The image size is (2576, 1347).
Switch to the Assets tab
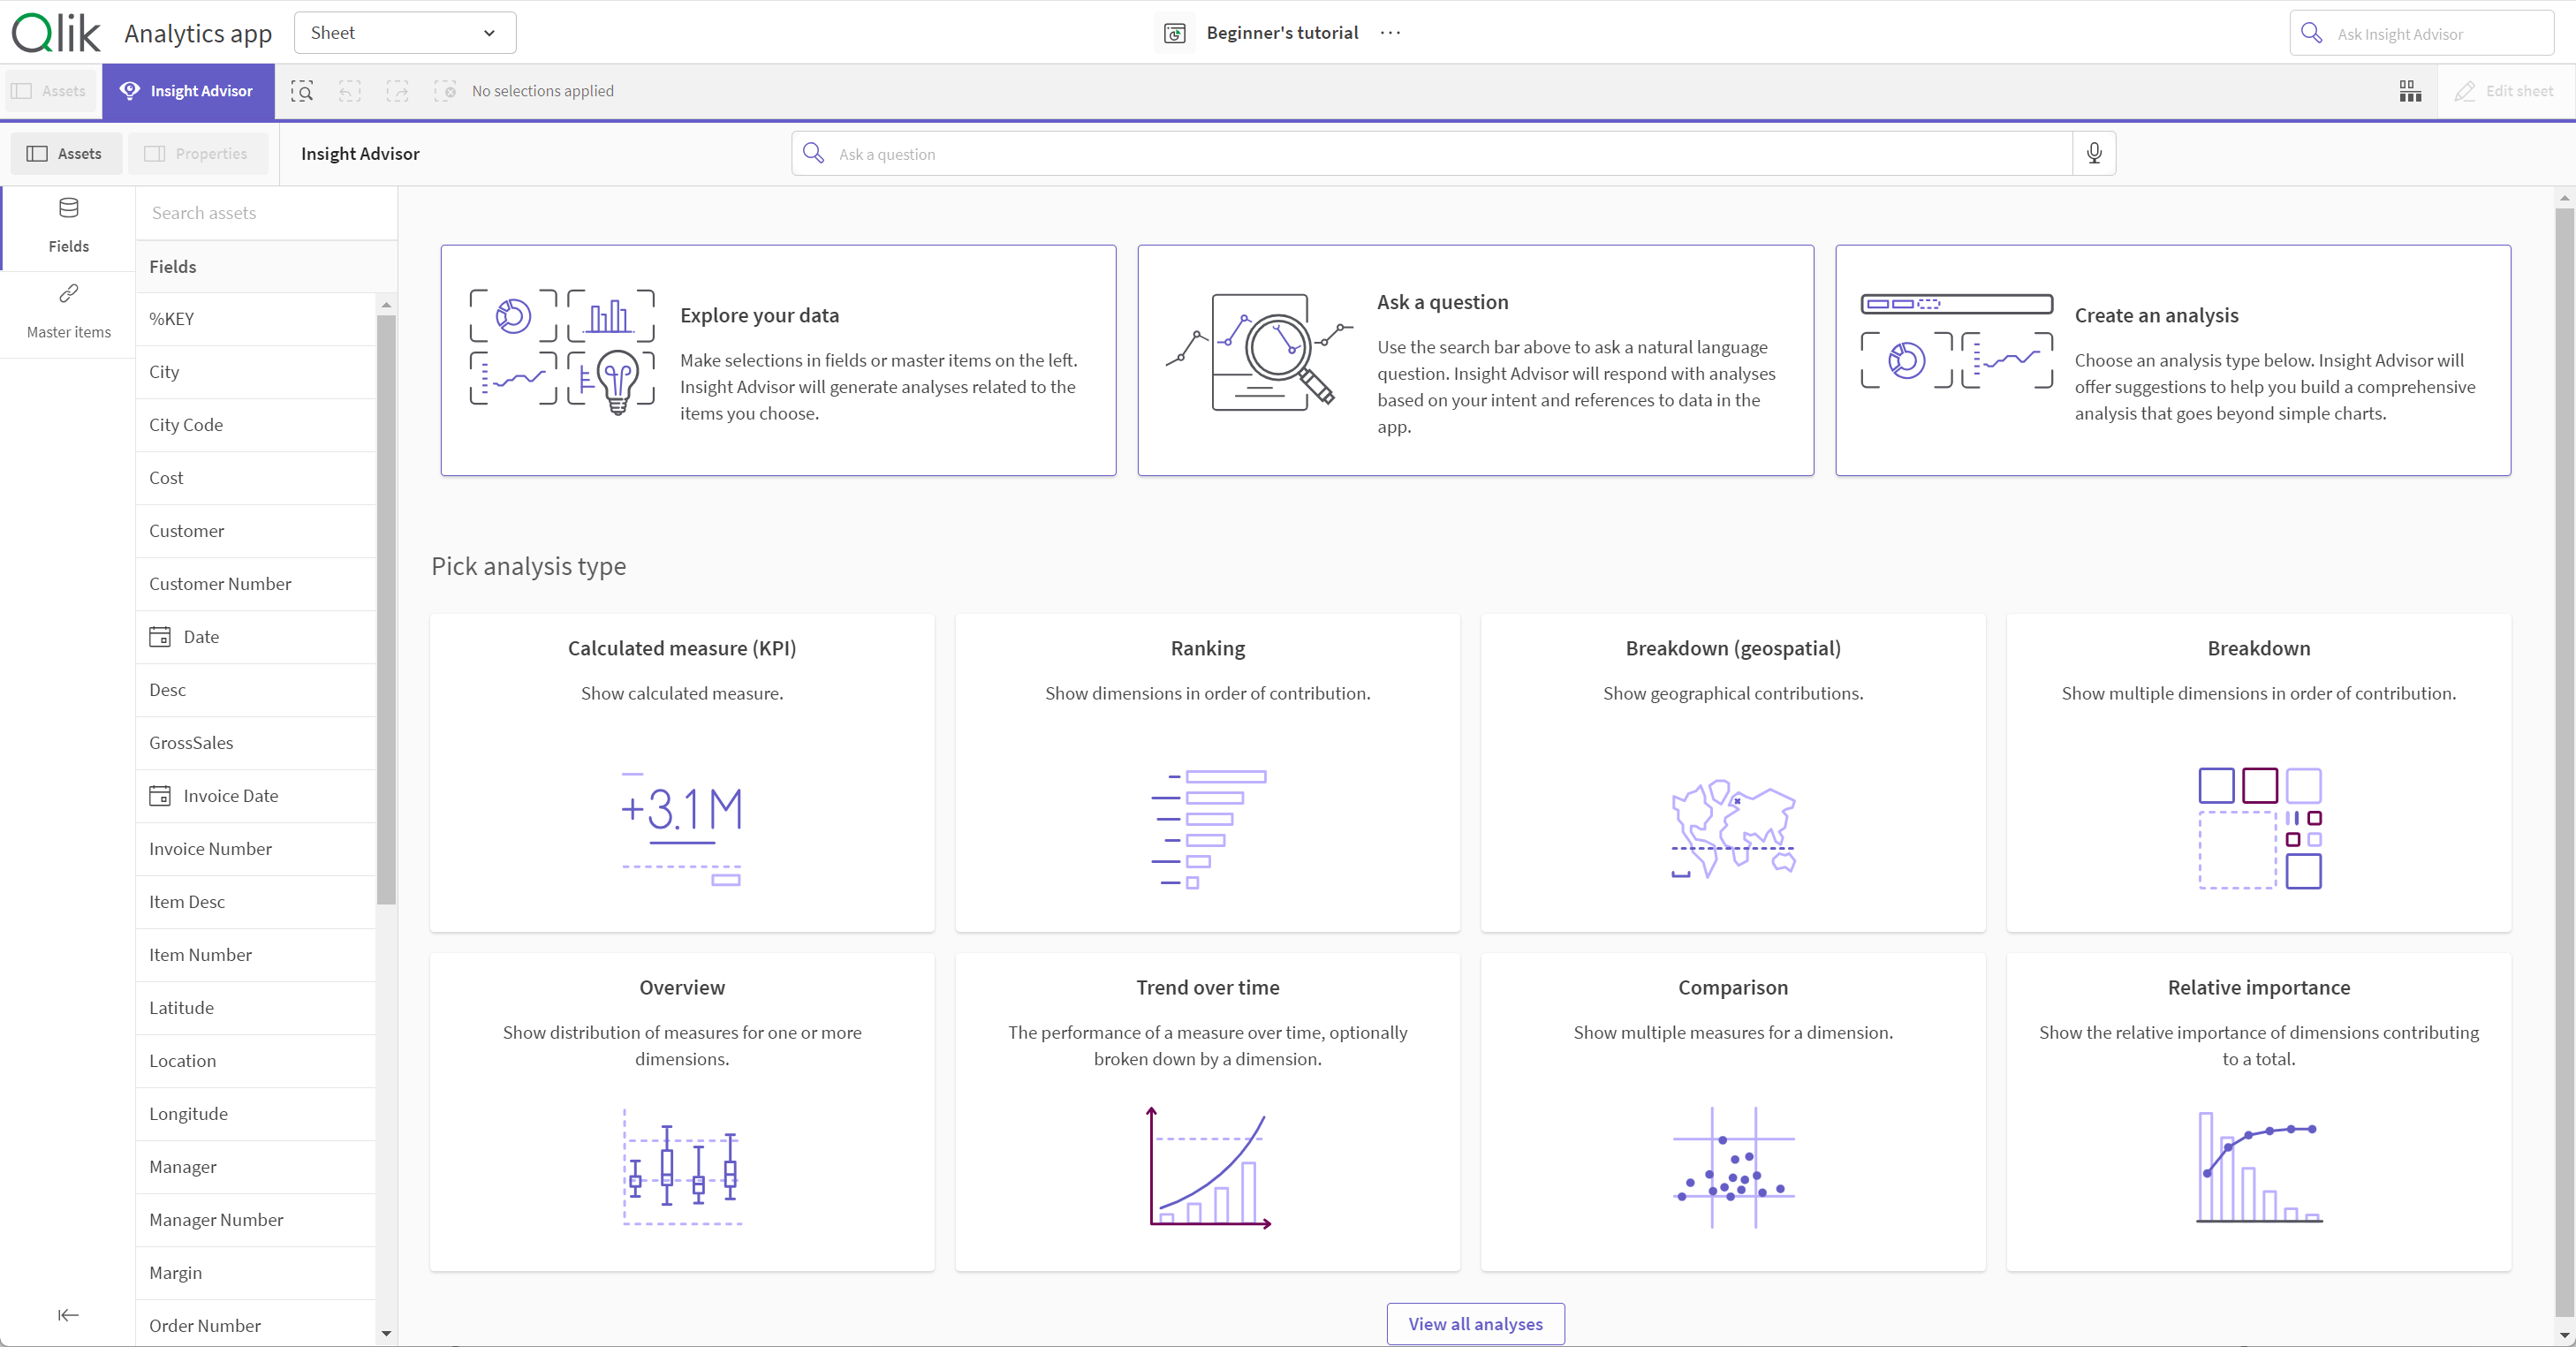(x=64, y=154)
